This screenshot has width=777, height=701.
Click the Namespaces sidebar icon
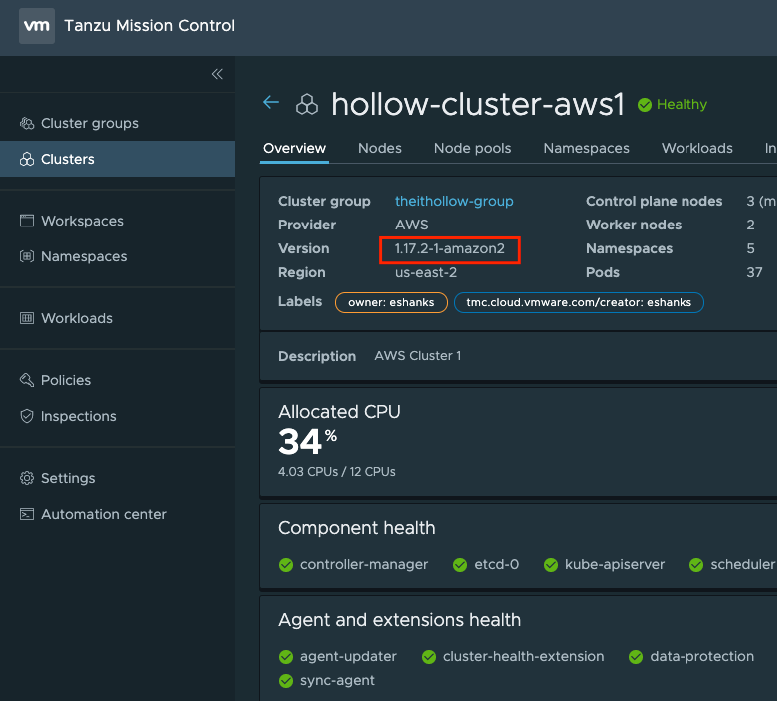point(27,257)
